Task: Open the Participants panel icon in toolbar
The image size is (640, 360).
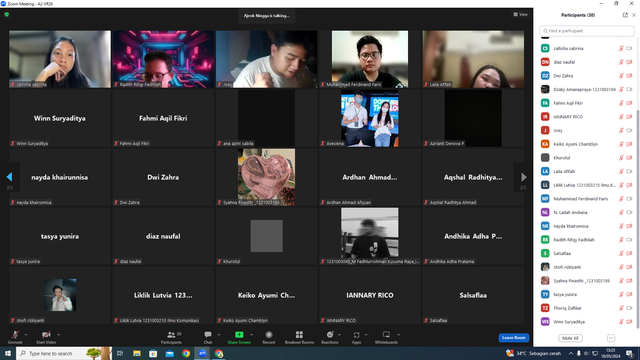Action: (x=171, y=335)
